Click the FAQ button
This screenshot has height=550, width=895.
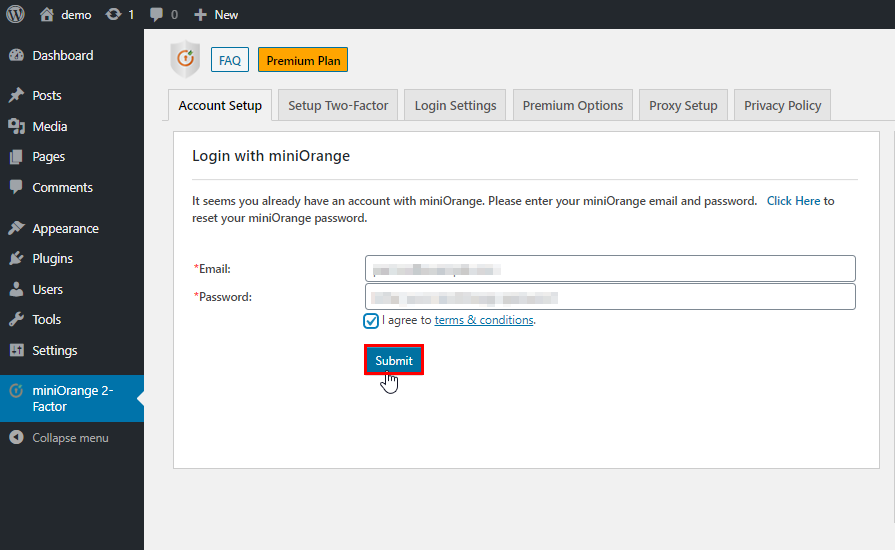click(x=230, y=60)
